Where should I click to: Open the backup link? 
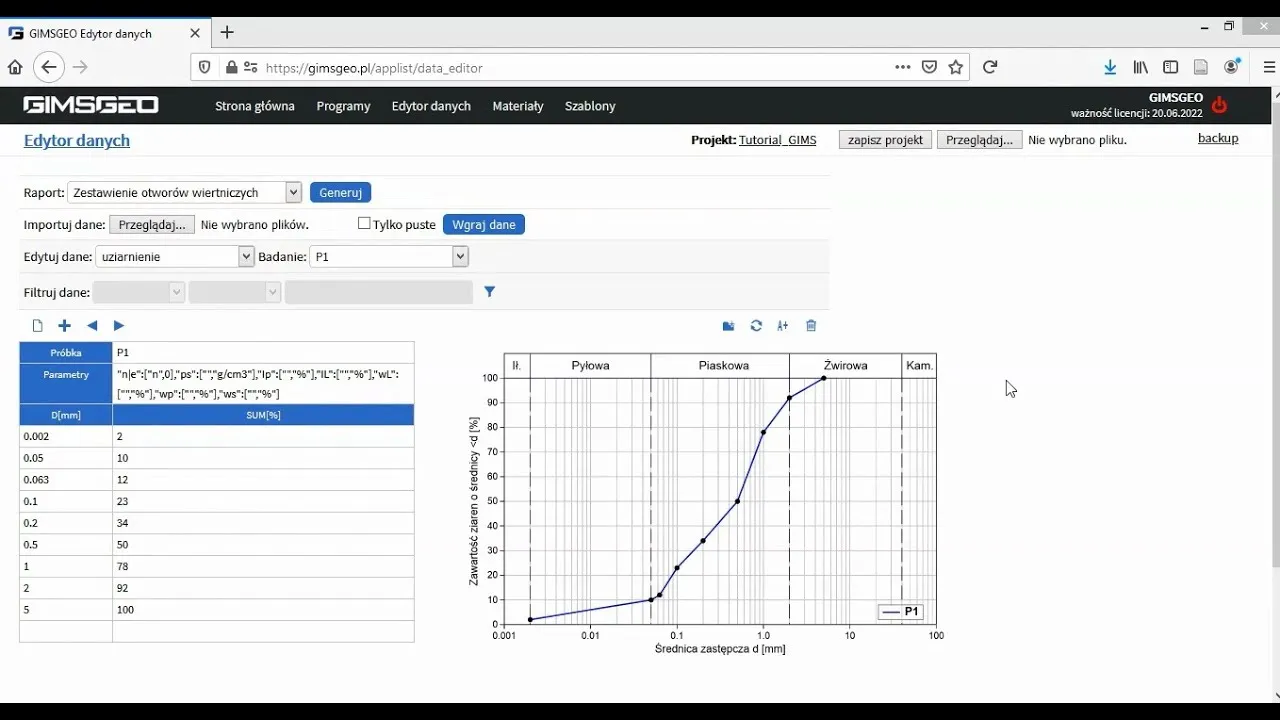pyautogui.click(x=1218, y=139)
